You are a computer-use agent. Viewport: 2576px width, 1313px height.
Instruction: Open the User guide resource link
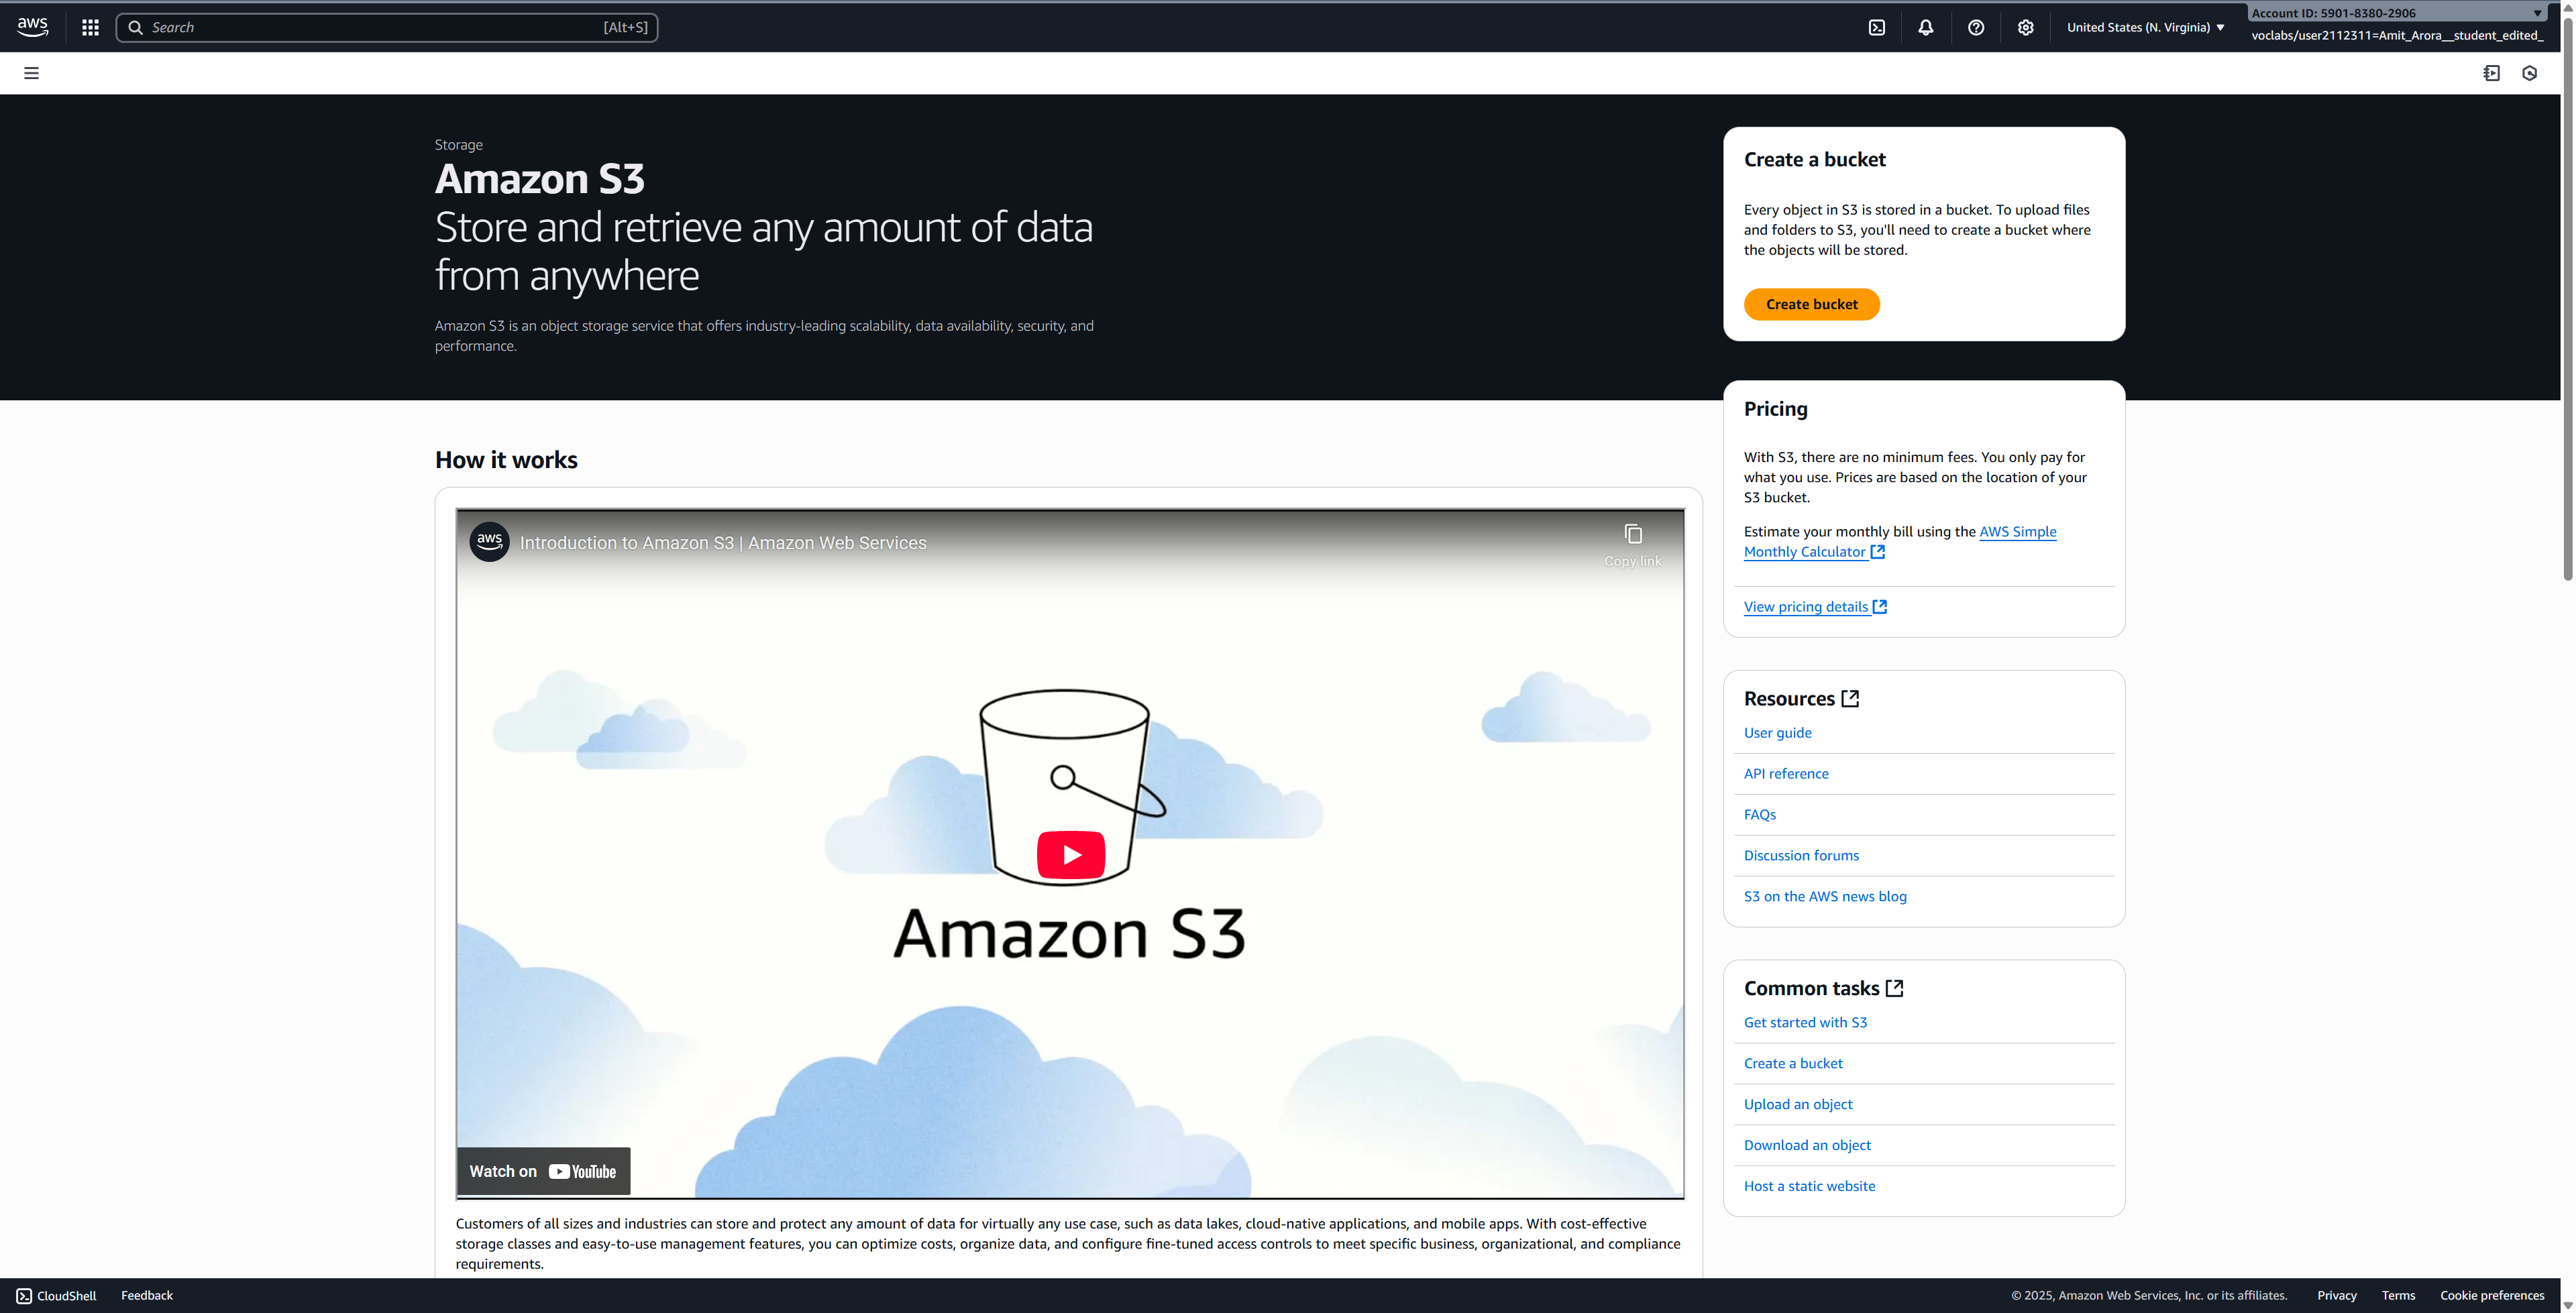1777,733
